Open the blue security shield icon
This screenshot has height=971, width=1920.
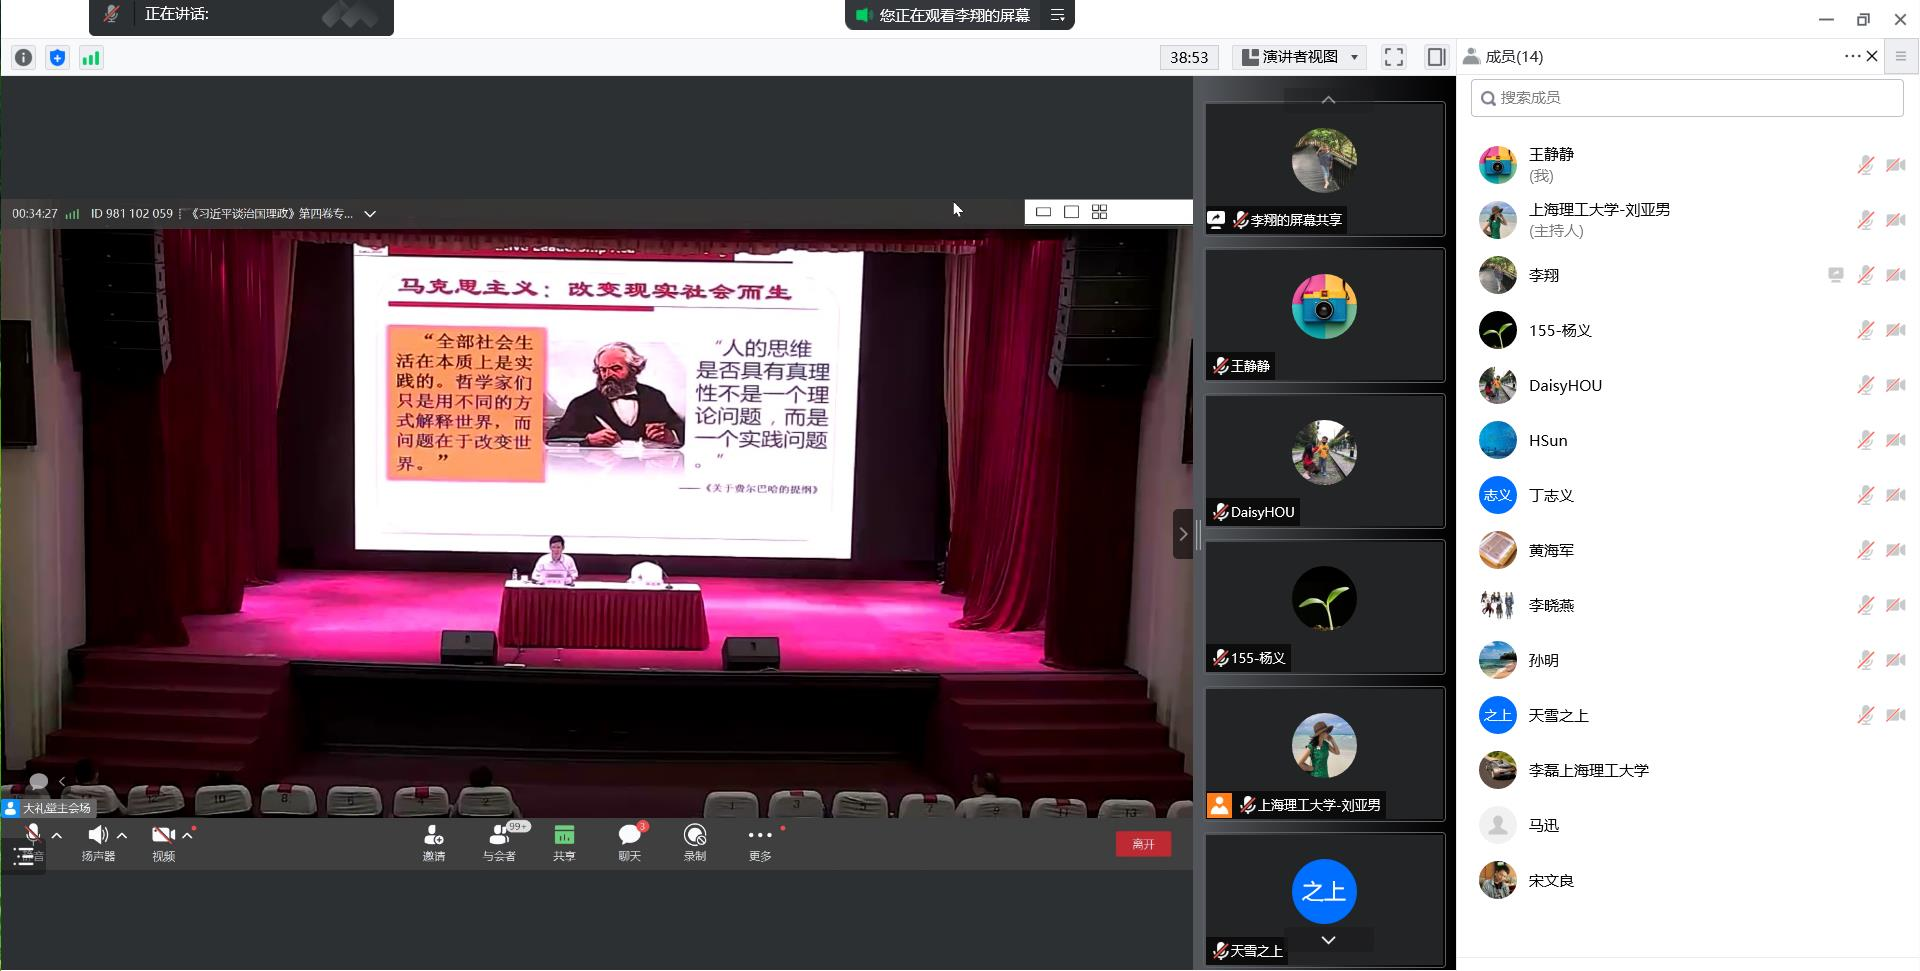57,58
